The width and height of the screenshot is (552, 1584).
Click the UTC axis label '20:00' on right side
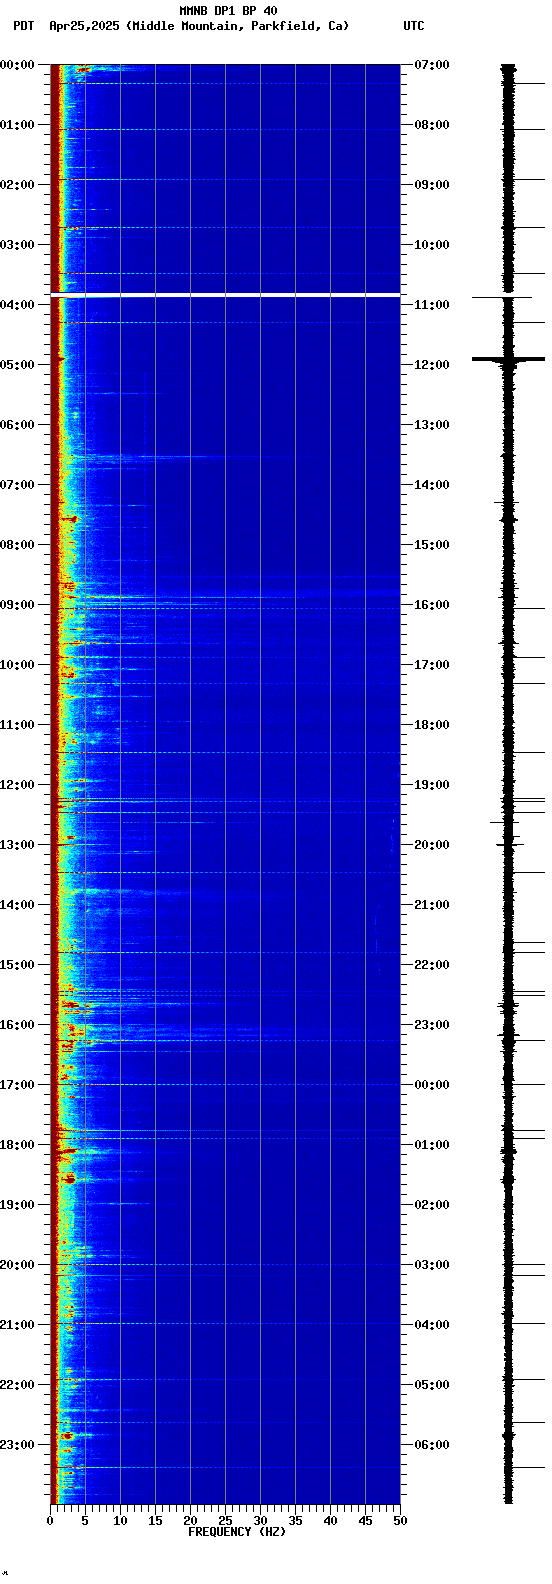pyautogui.click(x=431, y=845)
